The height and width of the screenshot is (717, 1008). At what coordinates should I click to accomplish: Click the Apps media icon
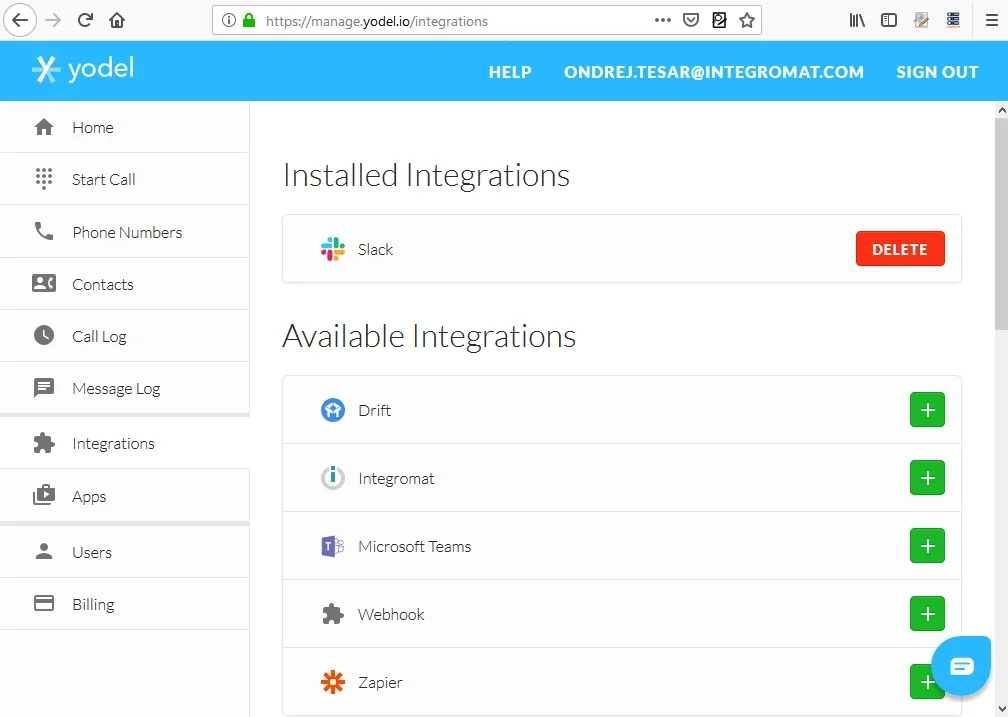(x=44, y=495)
